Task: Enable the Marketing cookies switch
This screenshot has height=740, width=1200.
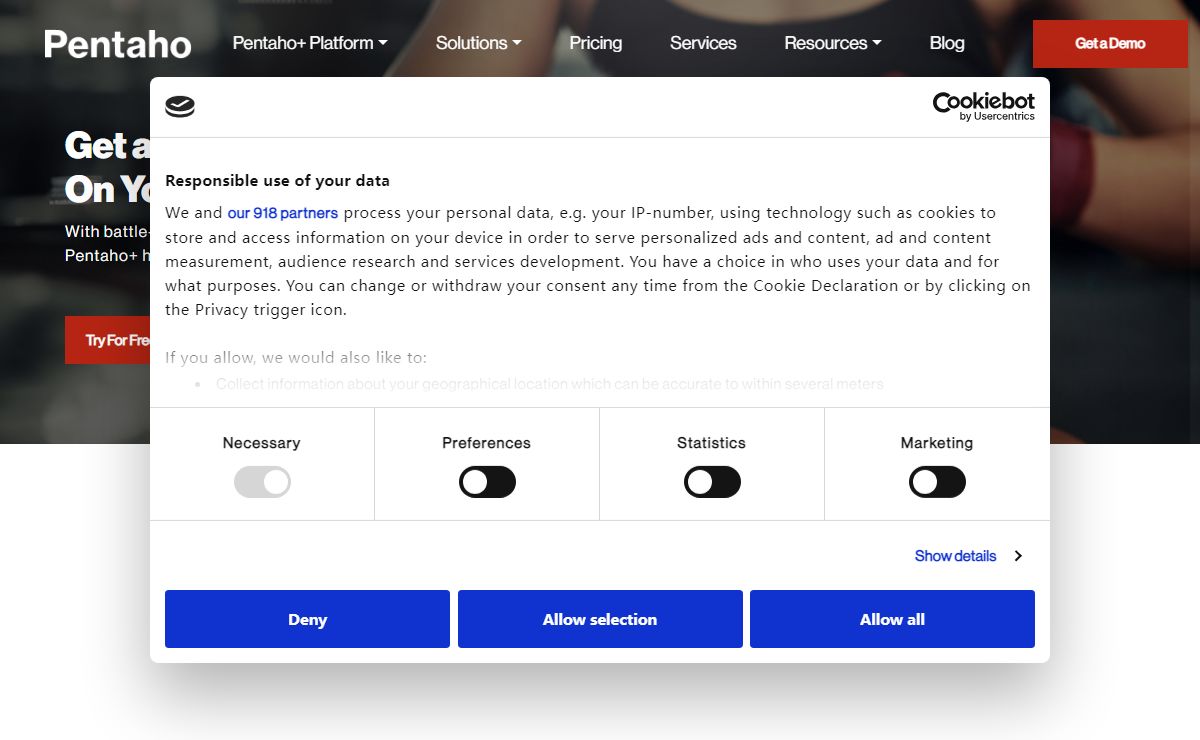Action: (937, 482)
